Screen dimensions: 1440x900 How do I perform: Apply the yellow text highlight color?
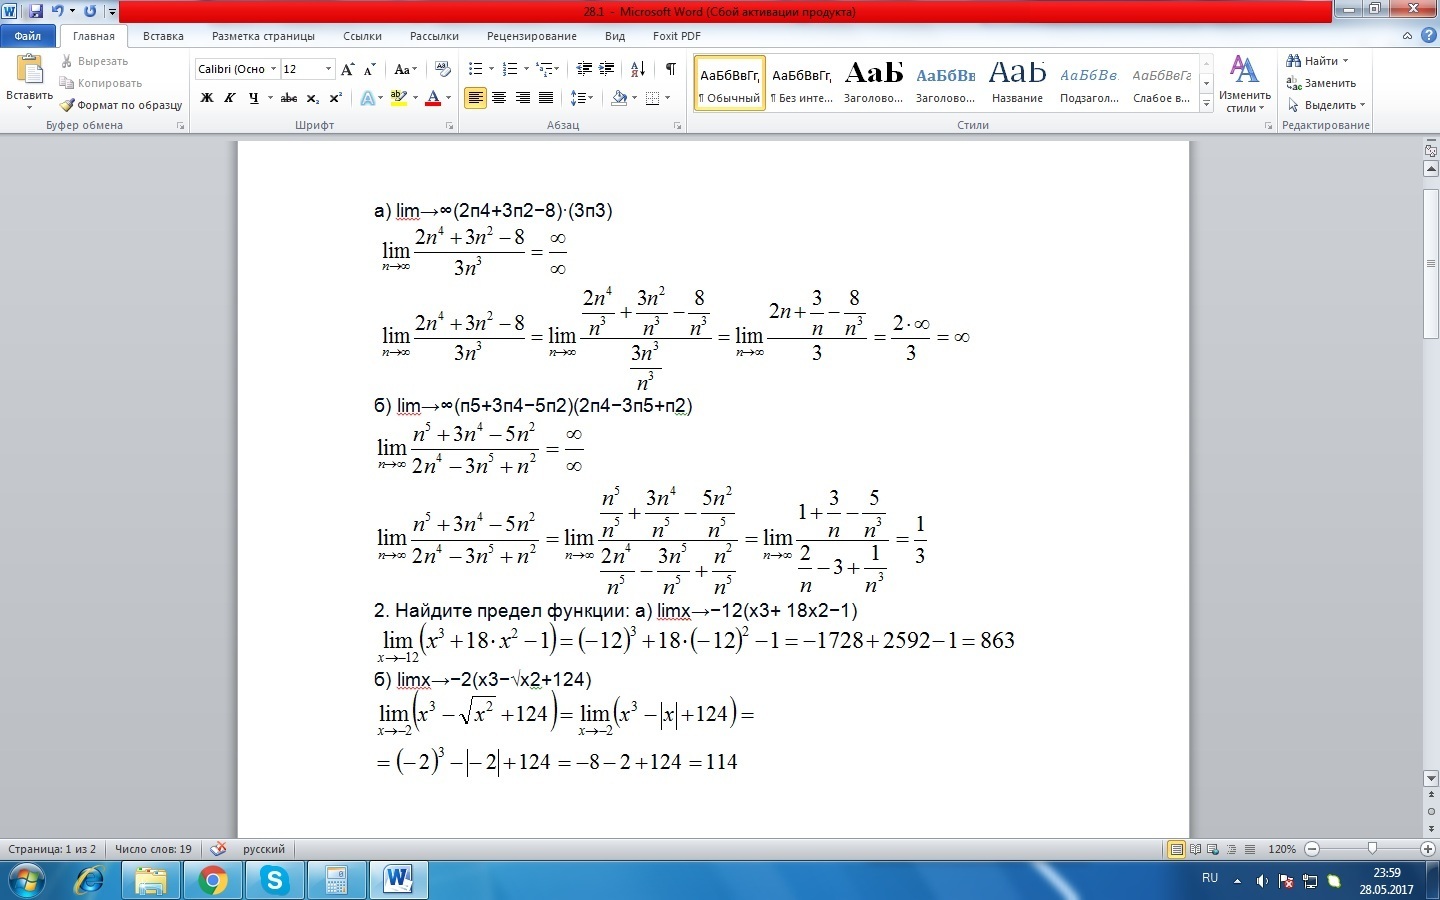point(398,98)
